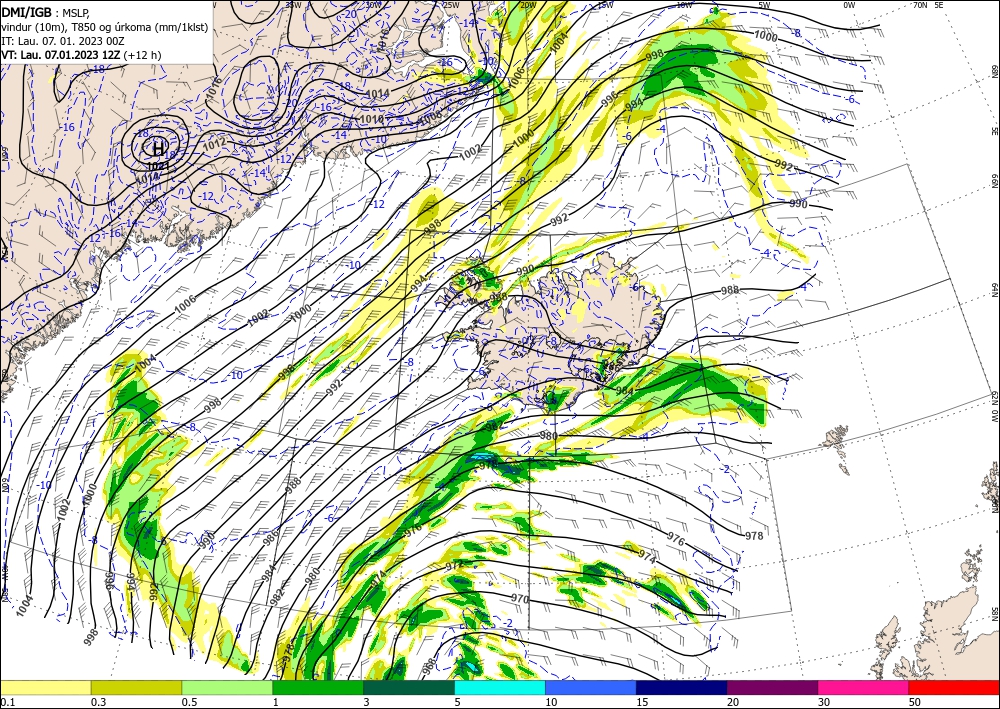This screenshot has height=709, width=1000.
Task: Click the navy 15–20 mm legend swatch
Action: [x=681, y=687]
